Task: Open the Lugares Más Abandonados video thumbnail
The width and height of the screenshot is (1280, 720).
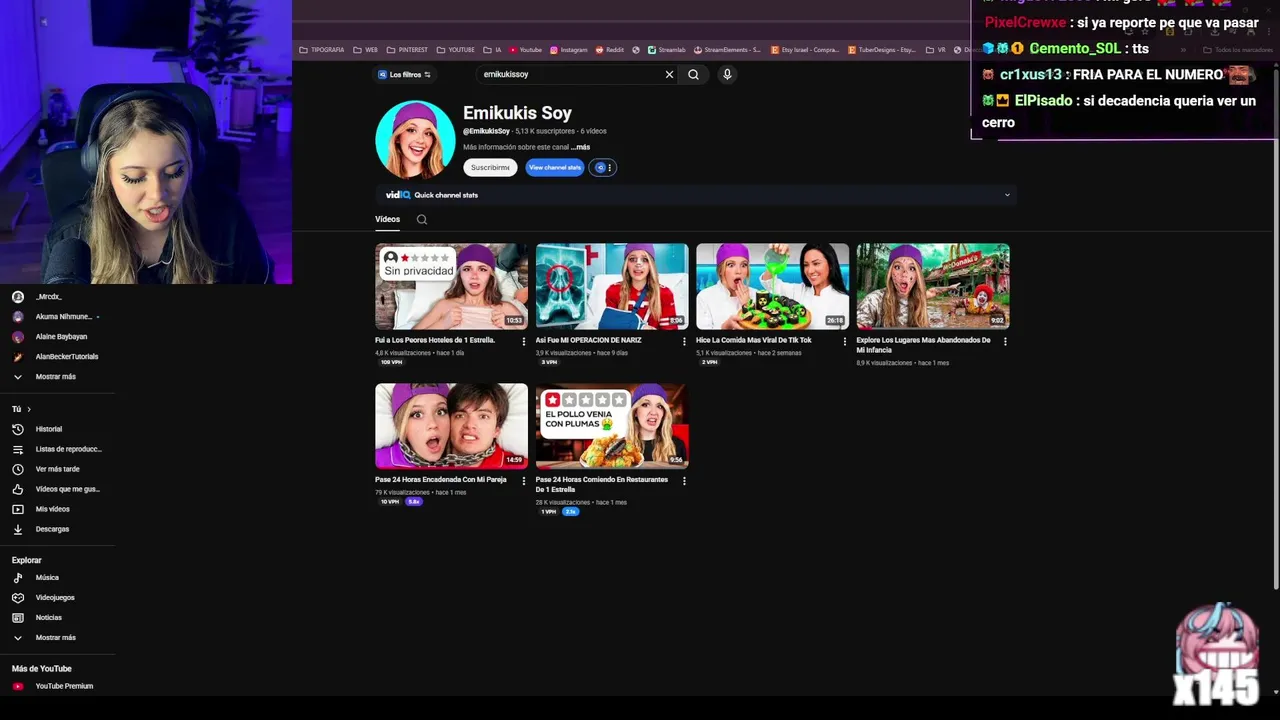Action: click(933, 286)
